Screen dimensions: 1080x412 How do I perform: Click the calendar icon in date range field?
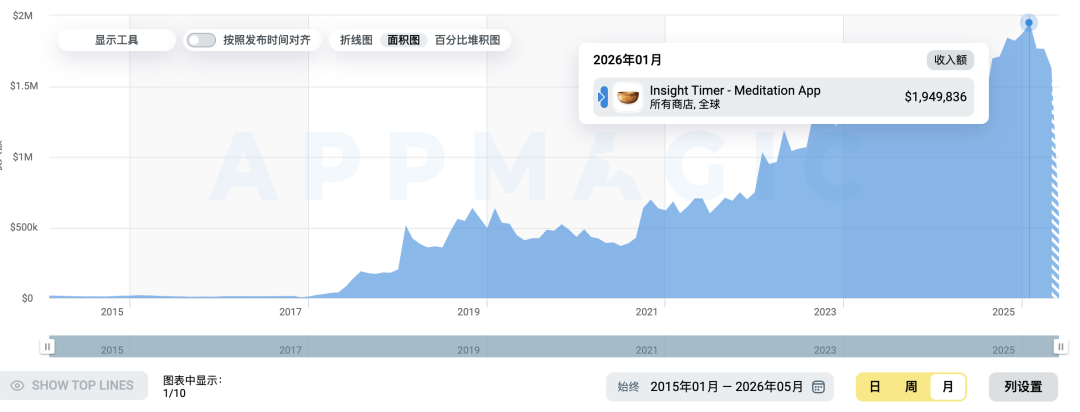click(x=818, y=387)
